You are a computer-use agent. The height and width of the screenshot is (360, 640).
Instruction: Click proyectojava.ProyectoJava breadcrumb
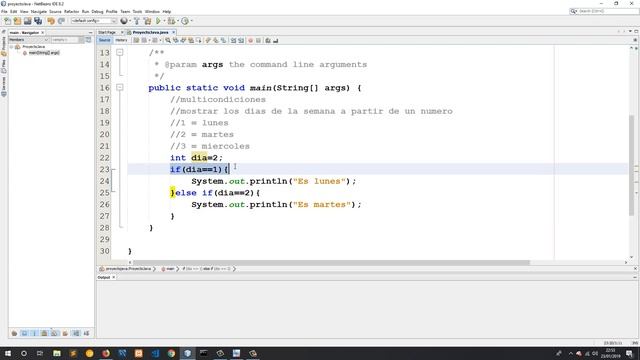[128, 269]
